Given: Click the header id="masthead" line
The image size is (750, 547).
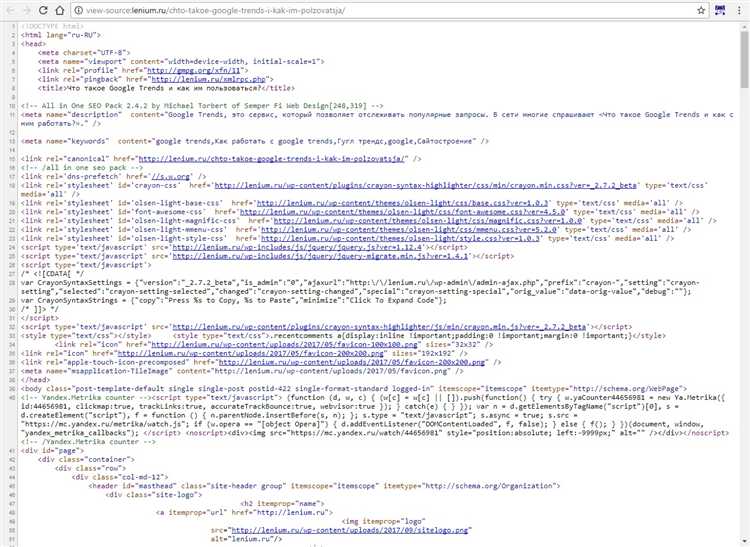Looking at the screenshot, I should tap(324, 486).
